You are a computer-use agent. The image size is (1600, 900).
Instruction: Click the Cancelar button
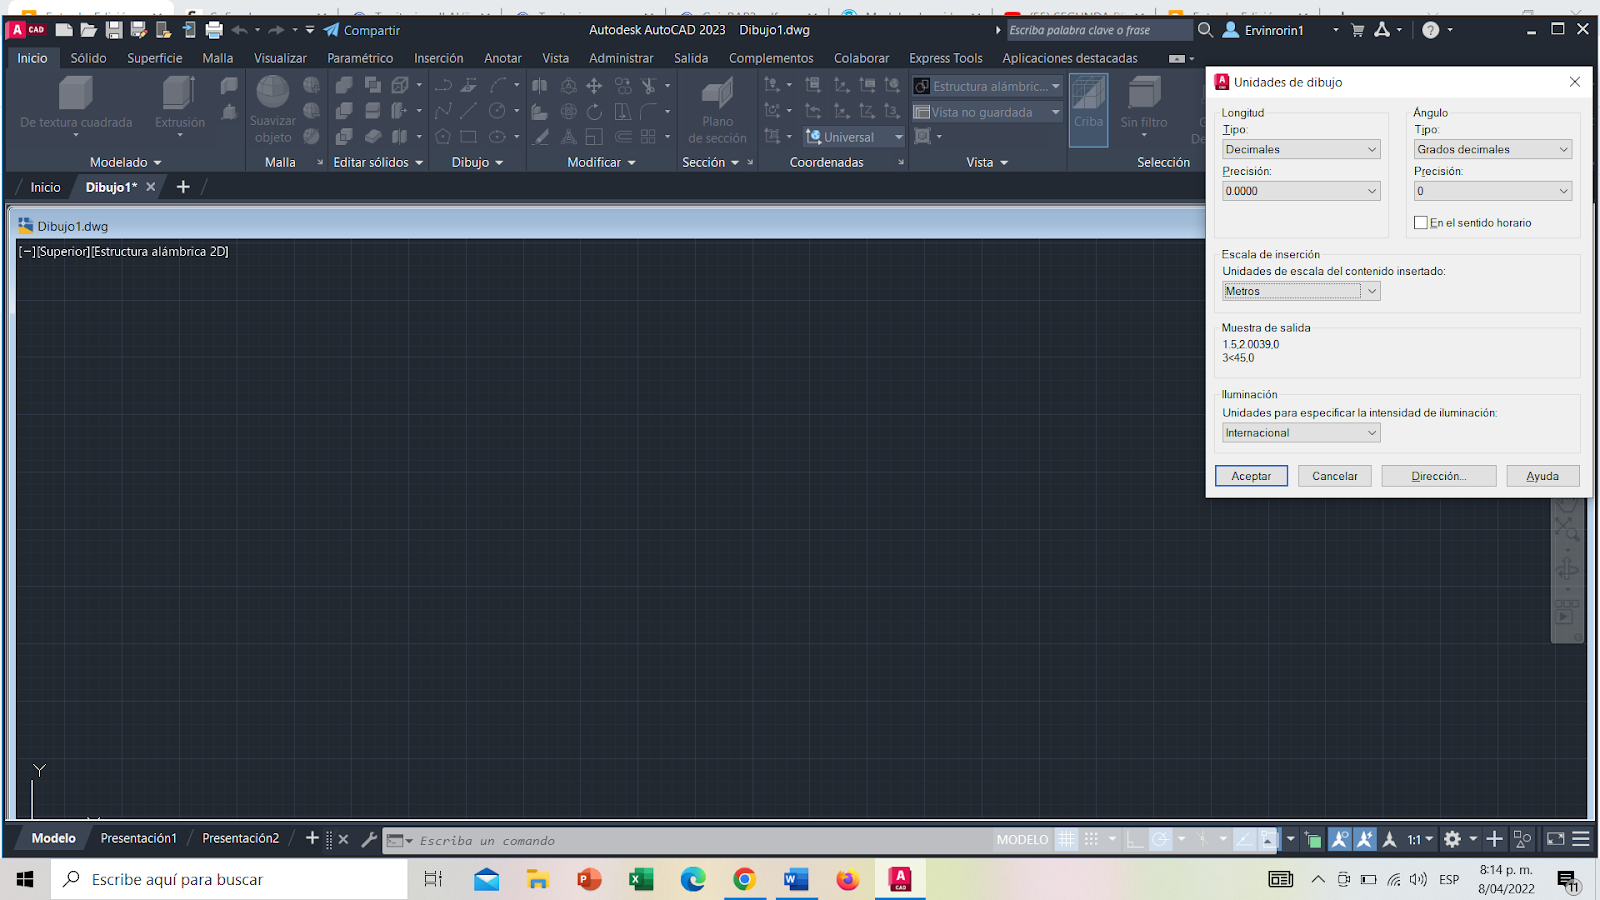(x=1335, y=476)
